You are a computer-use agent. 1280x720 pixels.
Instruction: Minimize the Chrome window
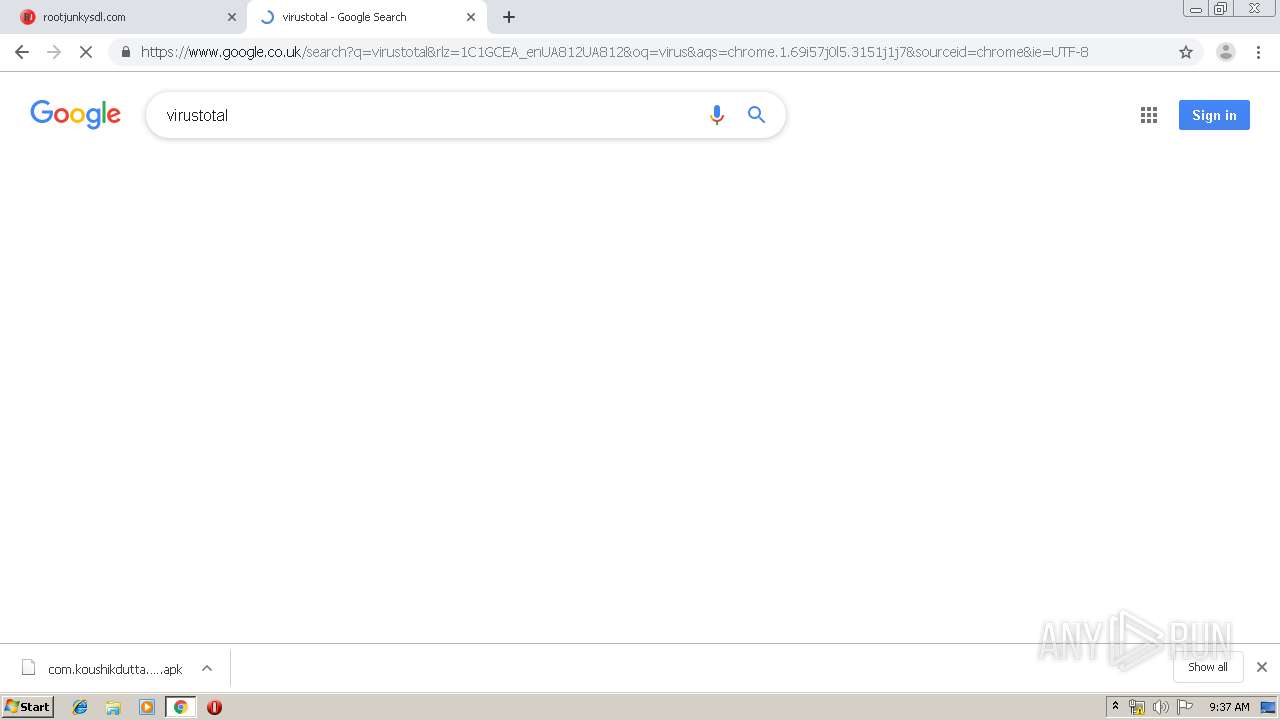coord(1196,8)
